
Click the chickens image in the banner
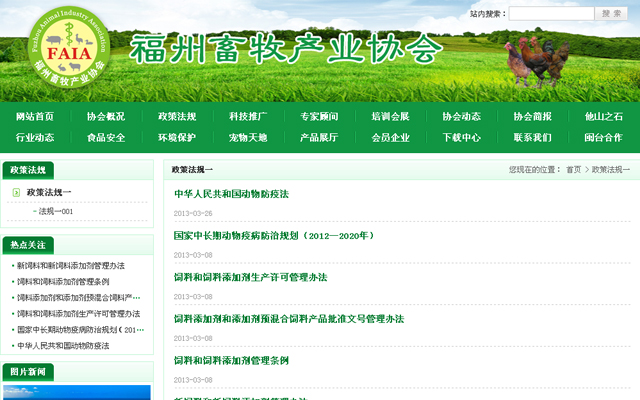pos(536,62)
